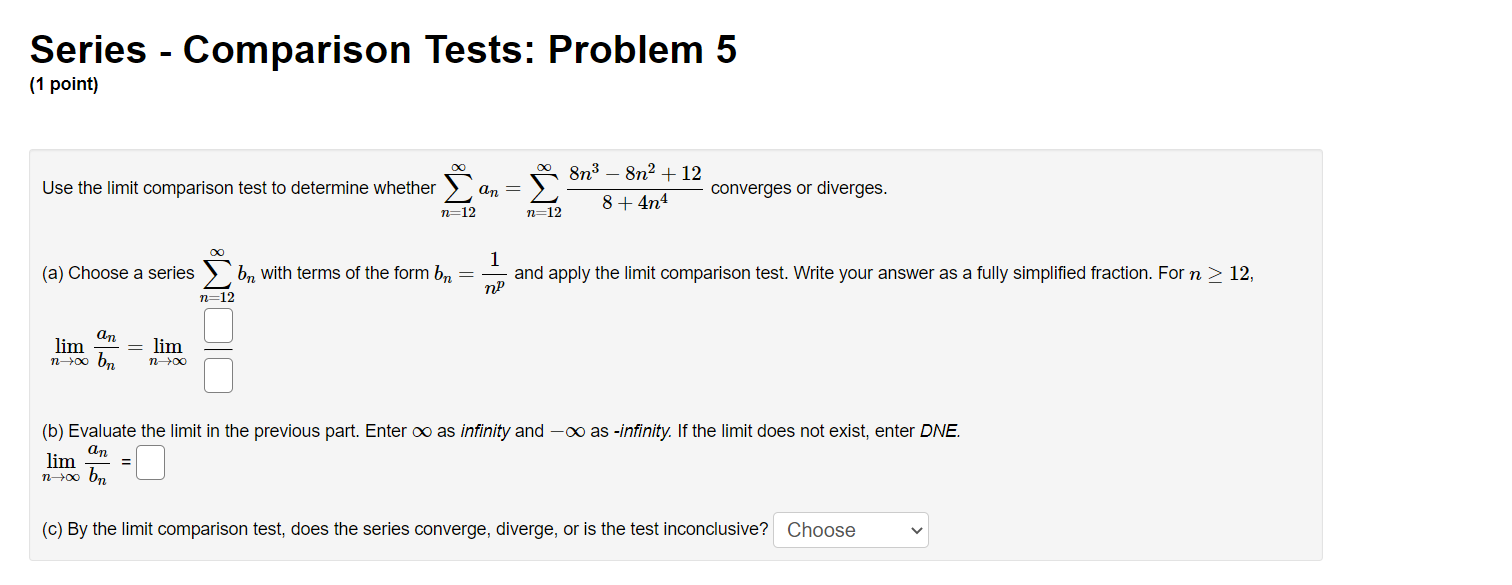Select the problem title heading
Image resolution: width=1512 pixels, height=585 pixels.
382,48
